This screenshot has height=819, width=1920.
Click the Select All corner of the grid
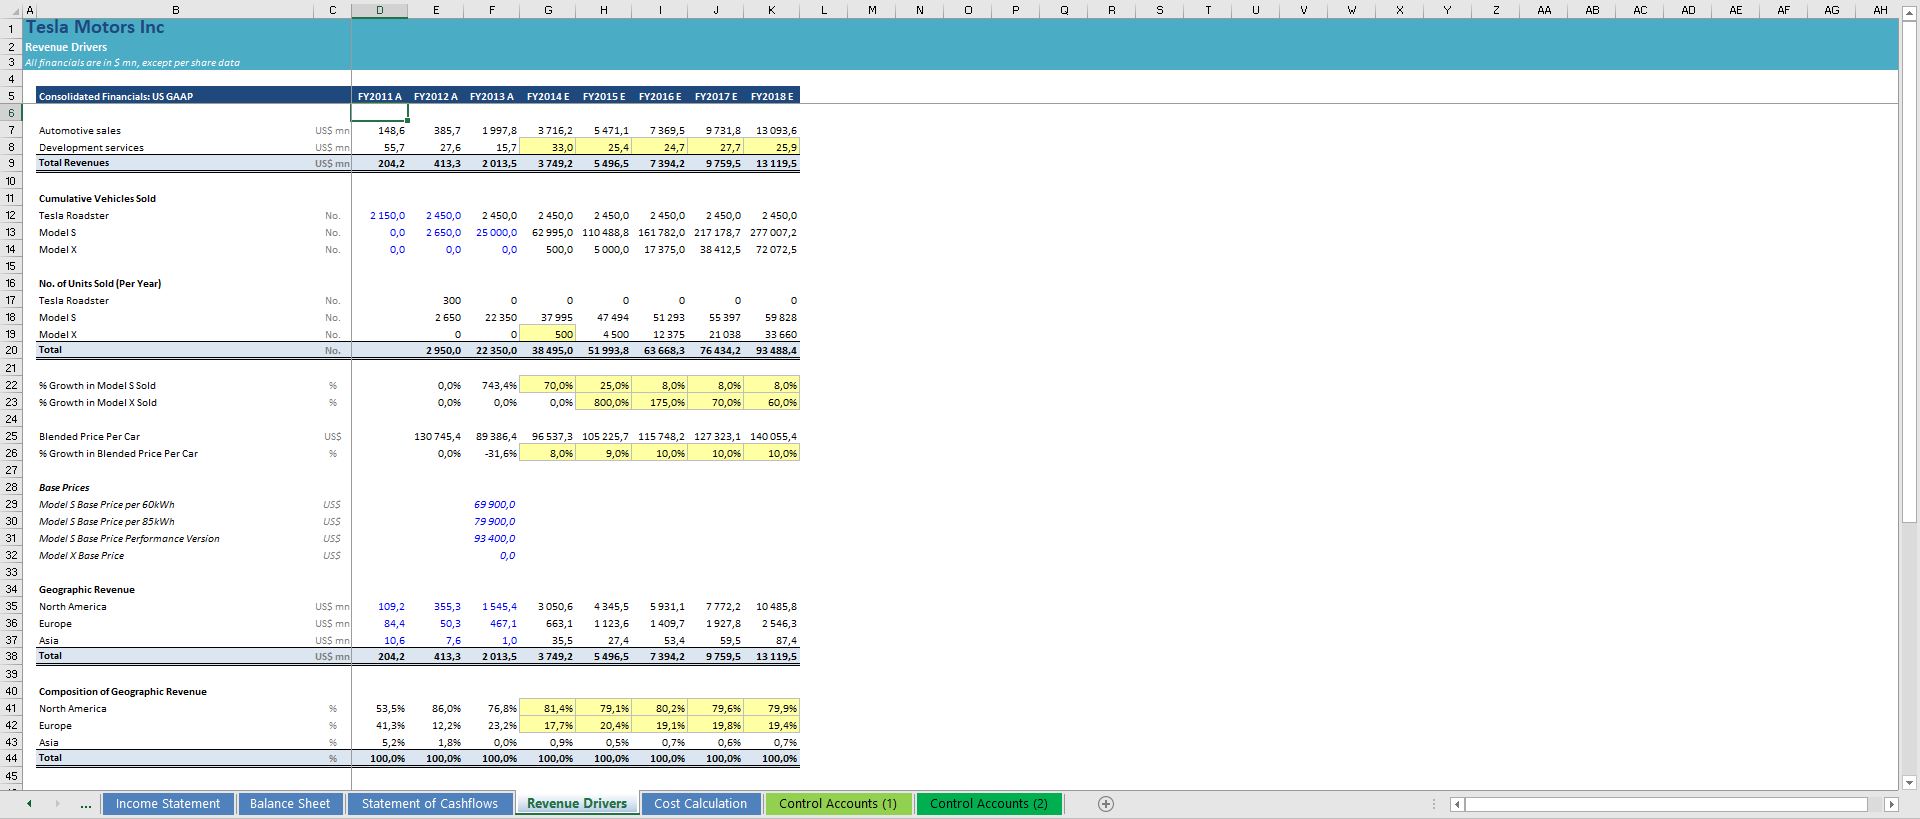pos(10,10)
